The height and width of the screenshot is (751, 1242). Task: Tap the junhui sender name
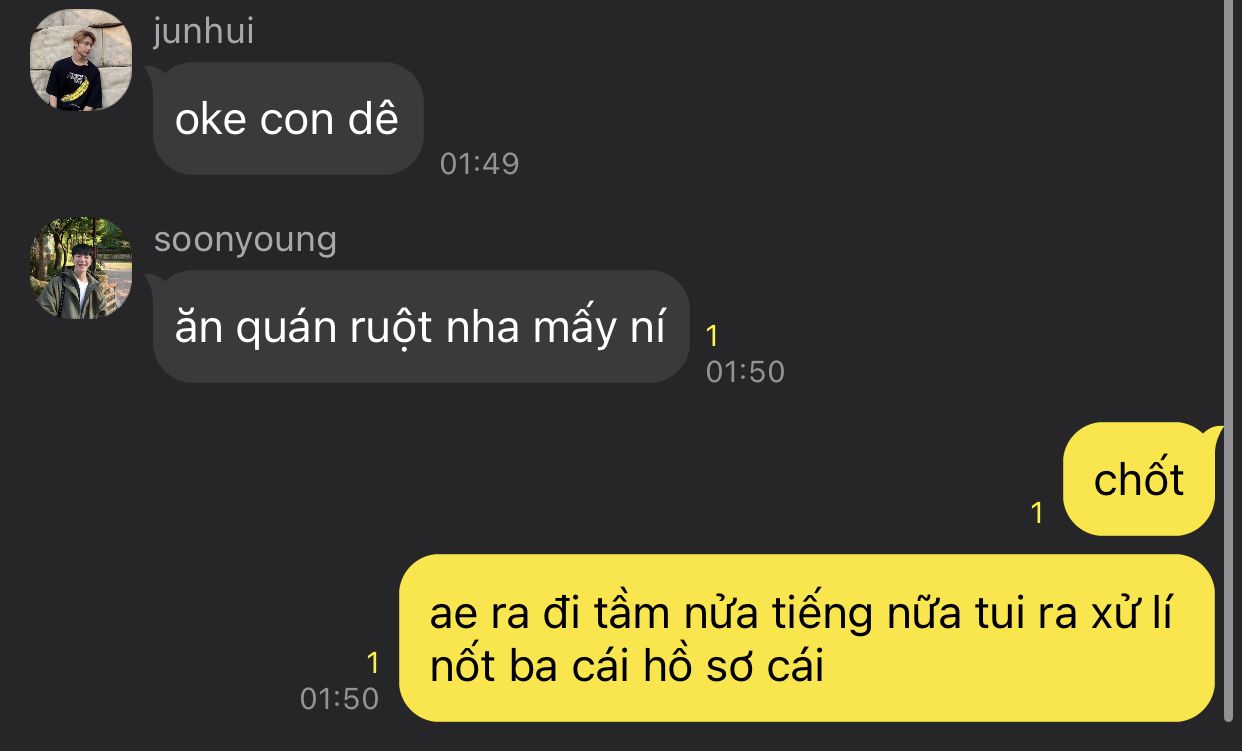204,31
